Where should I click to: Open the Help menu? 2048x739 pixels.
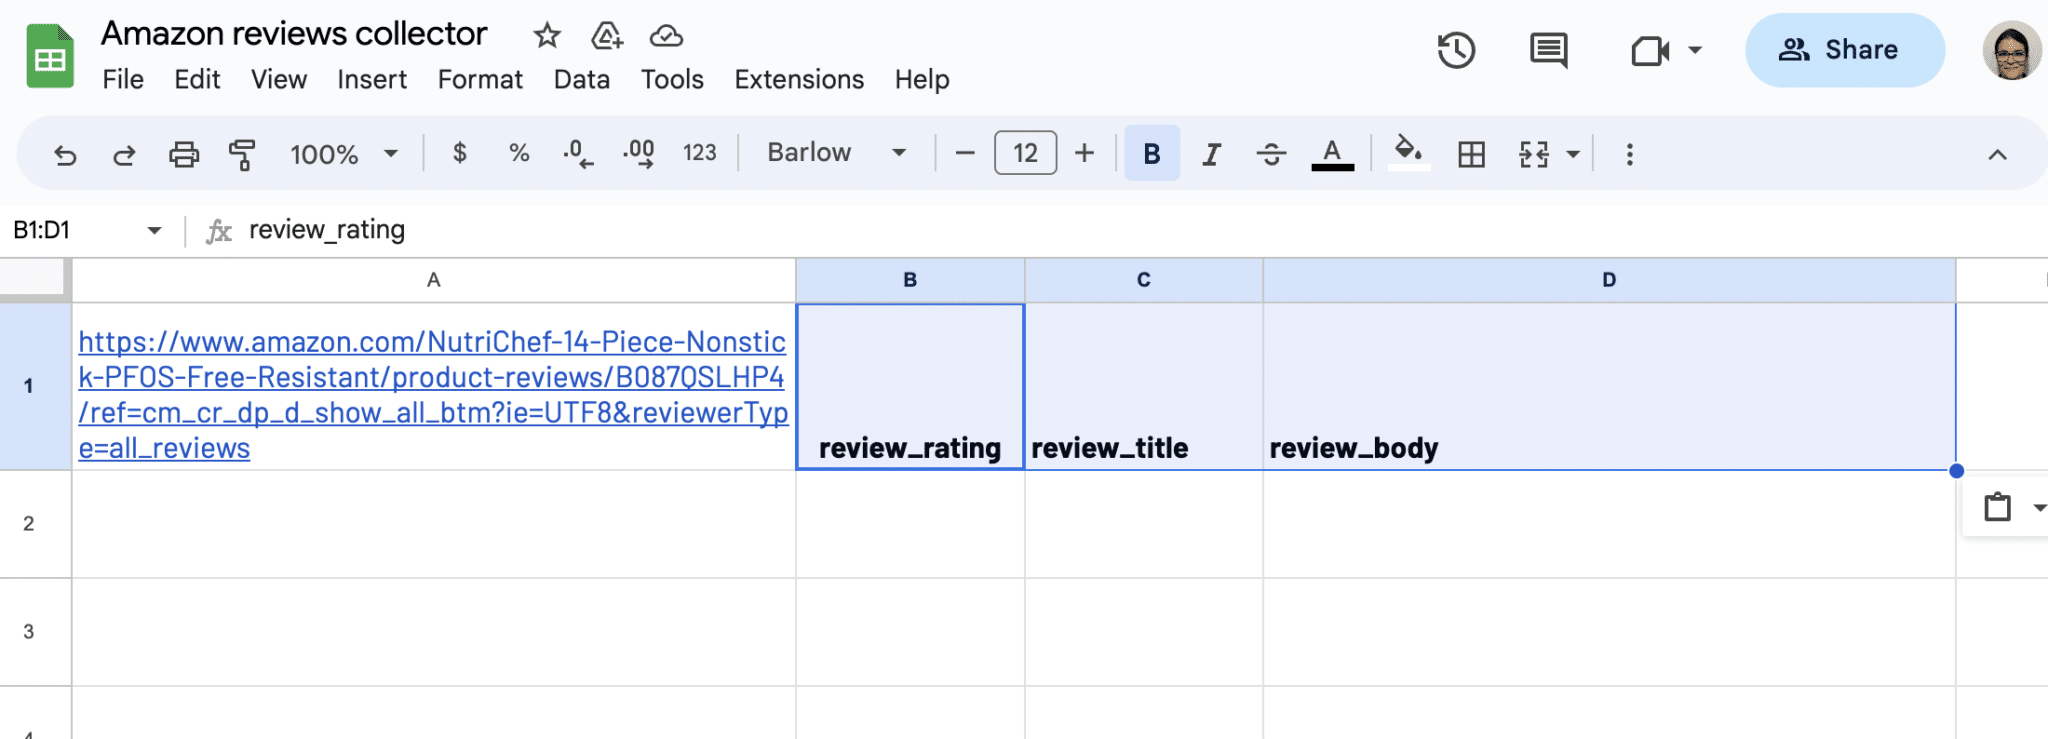(x=922, y=79)
